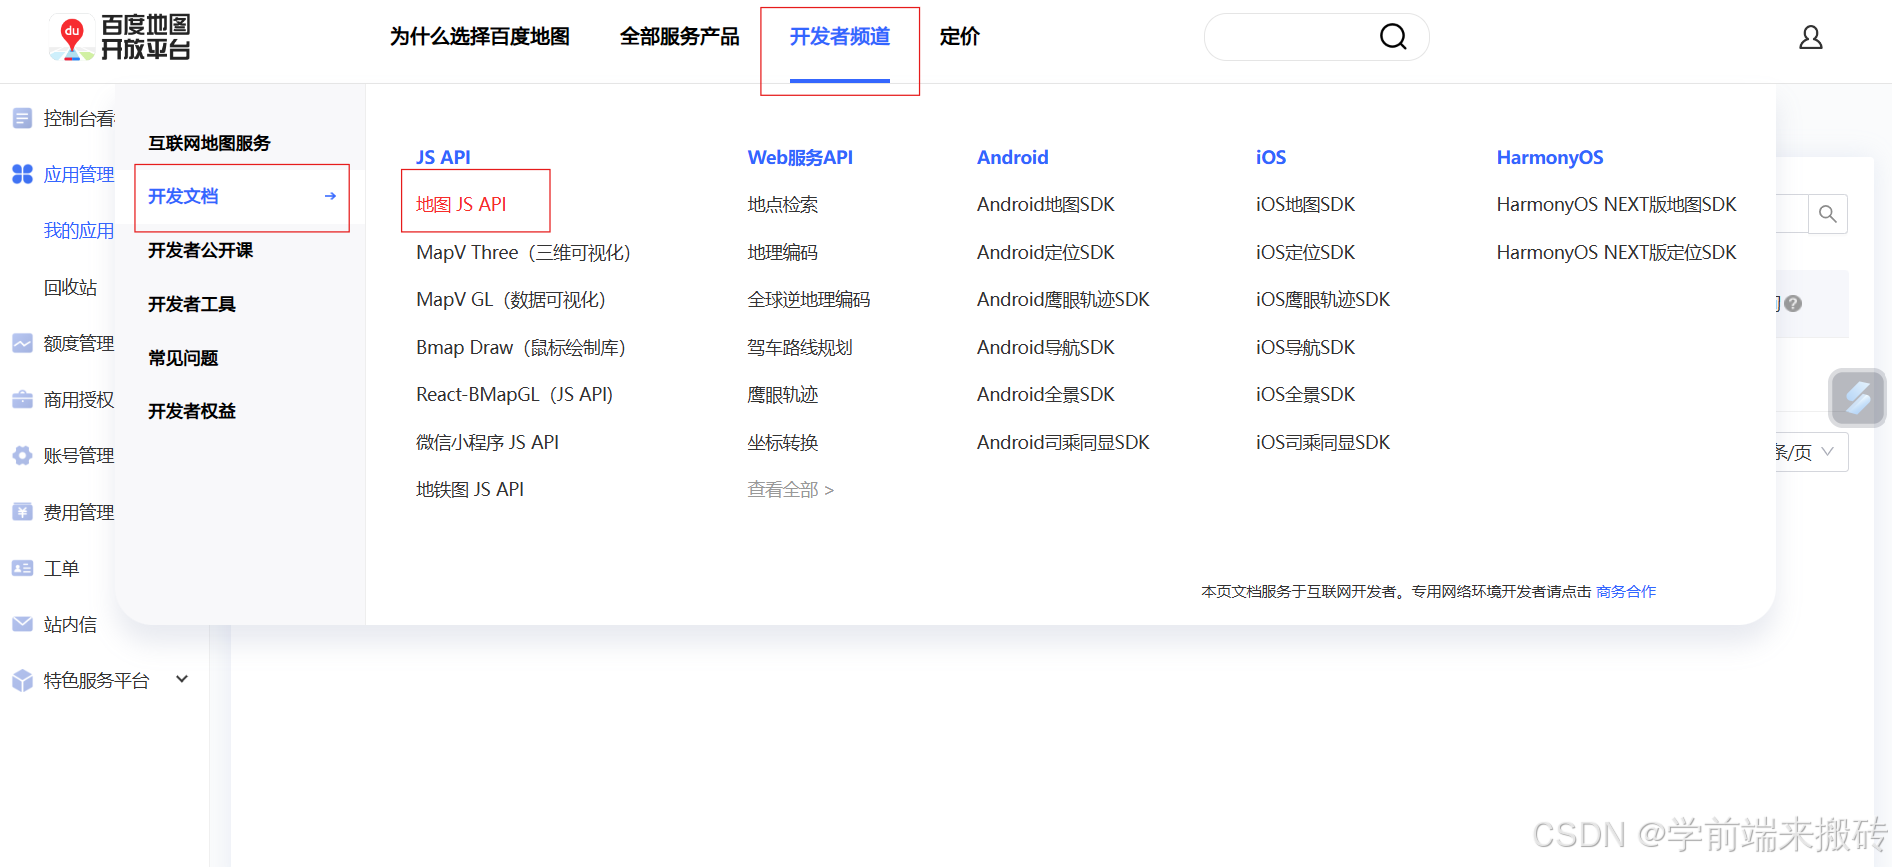
Task: Open 地铁图 JS API link
Action: coord(470,489)
